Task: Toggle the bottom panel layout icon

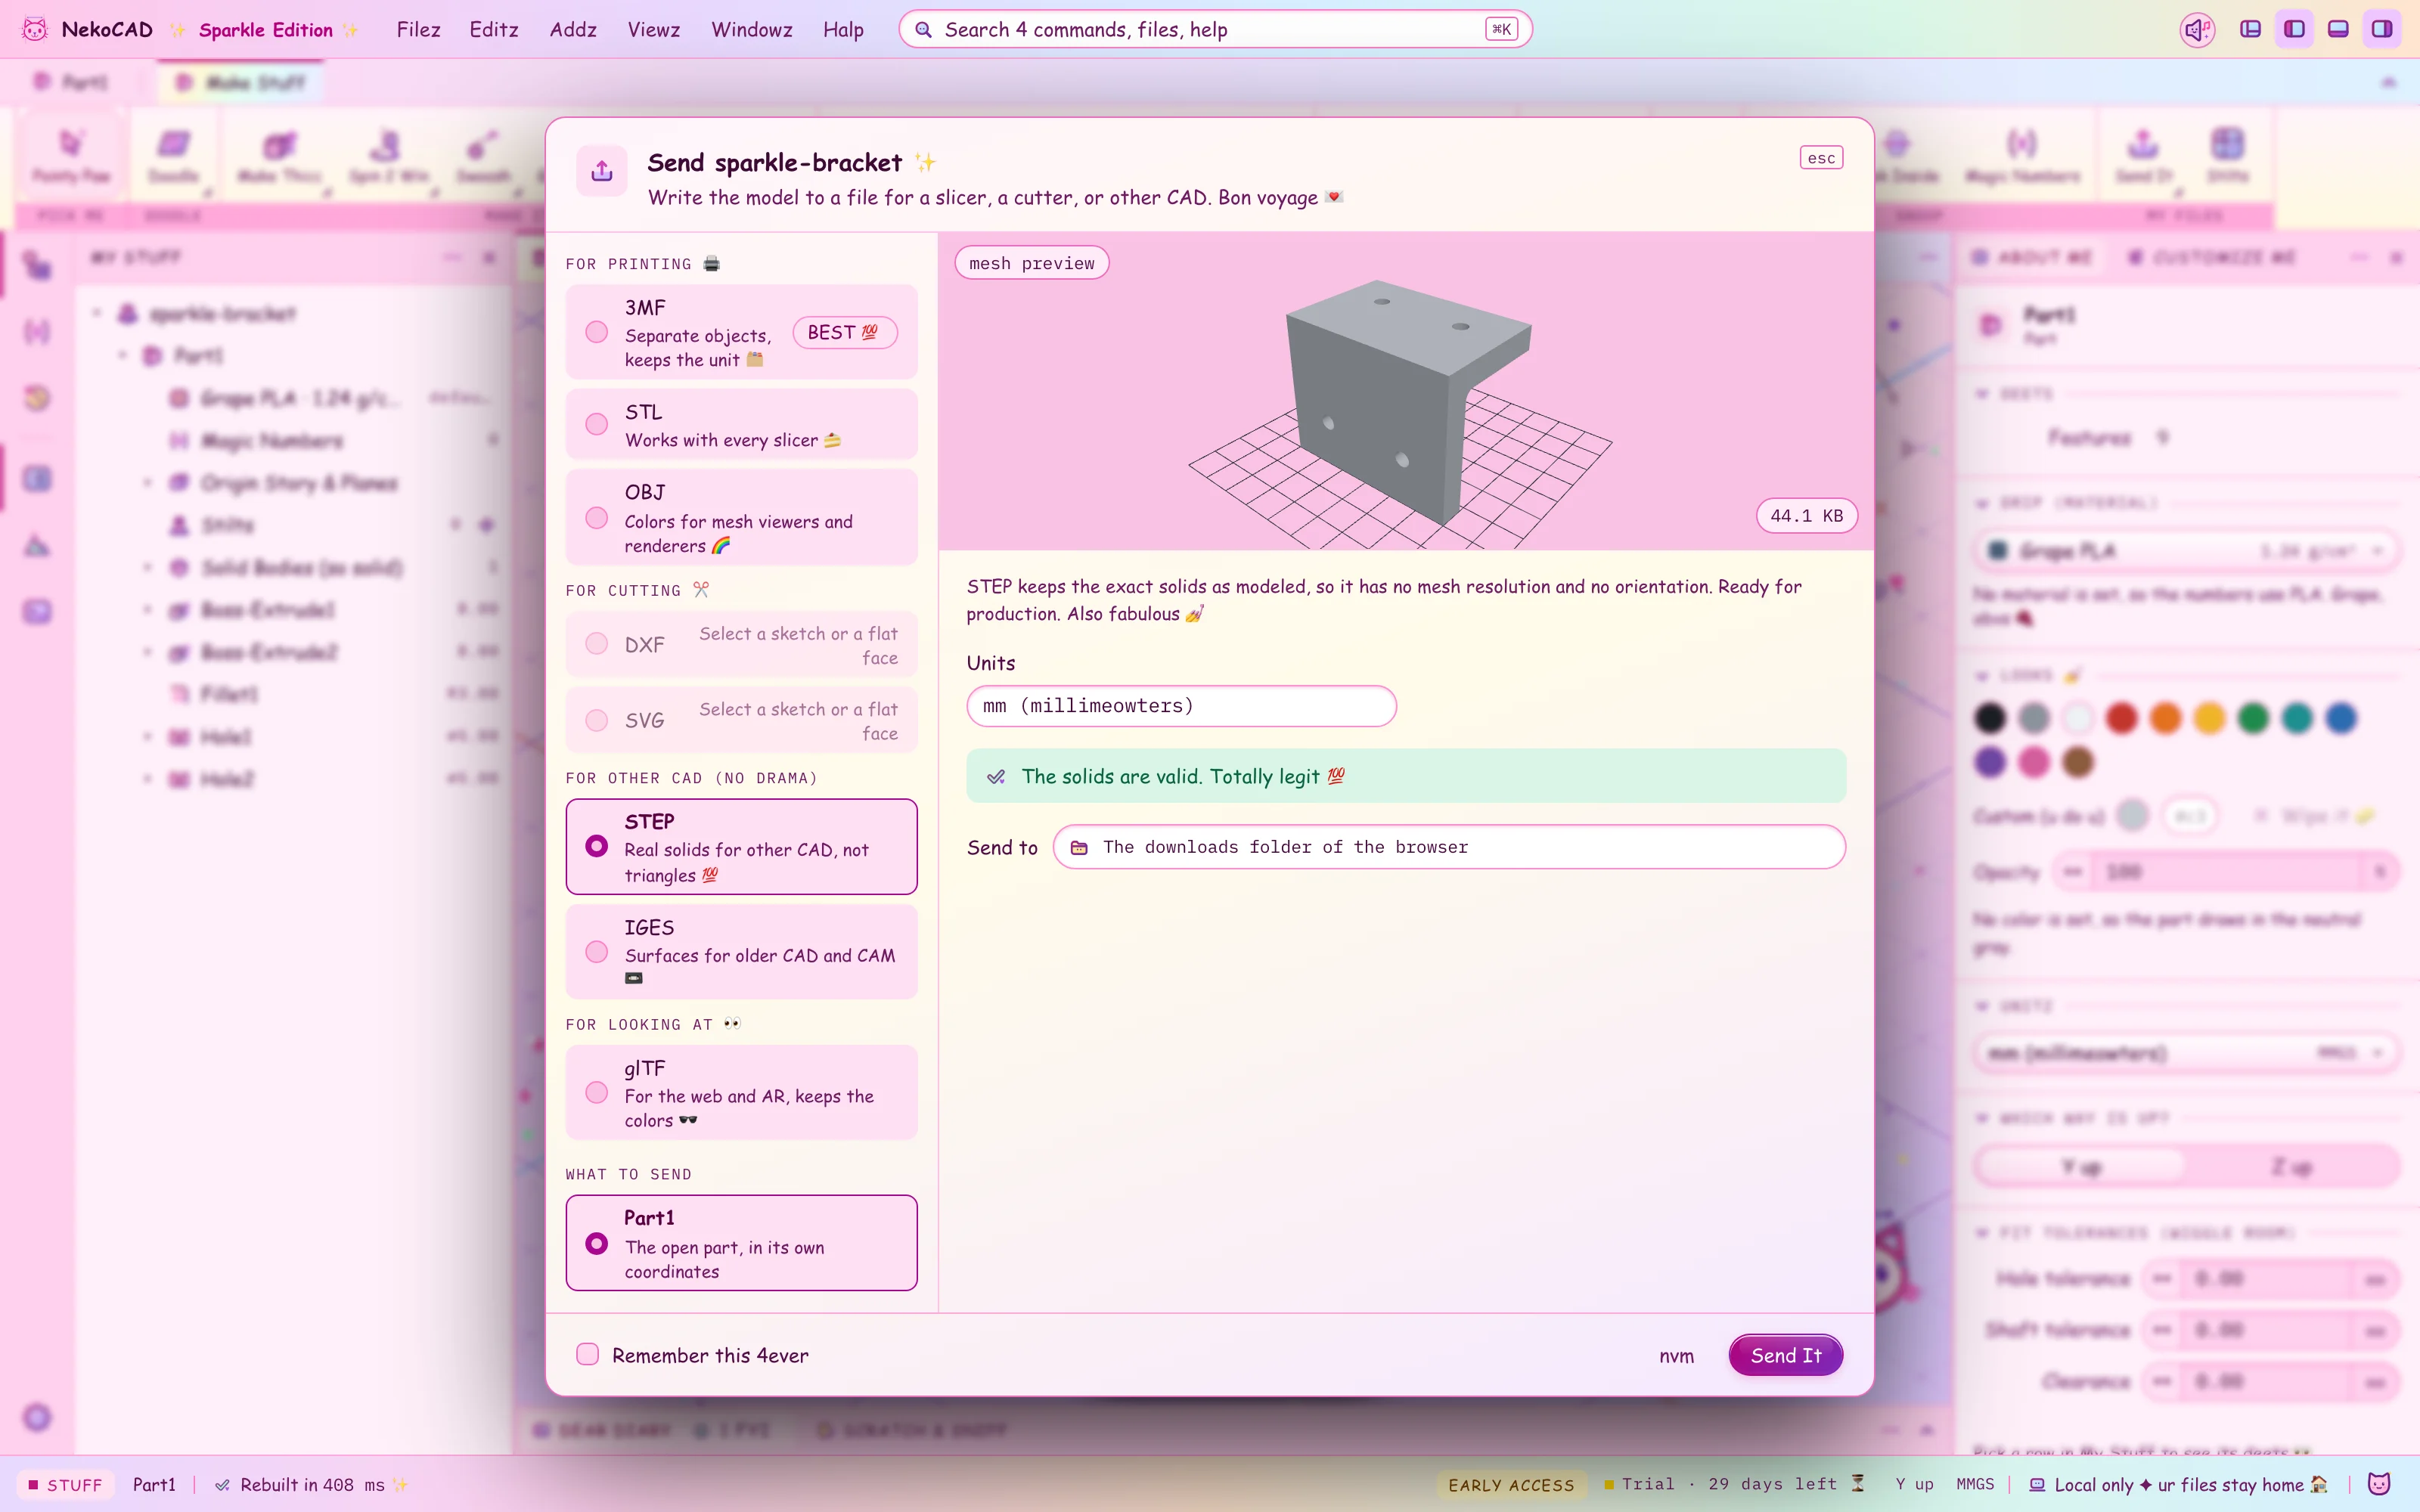Action: [x=2338, y=29]
